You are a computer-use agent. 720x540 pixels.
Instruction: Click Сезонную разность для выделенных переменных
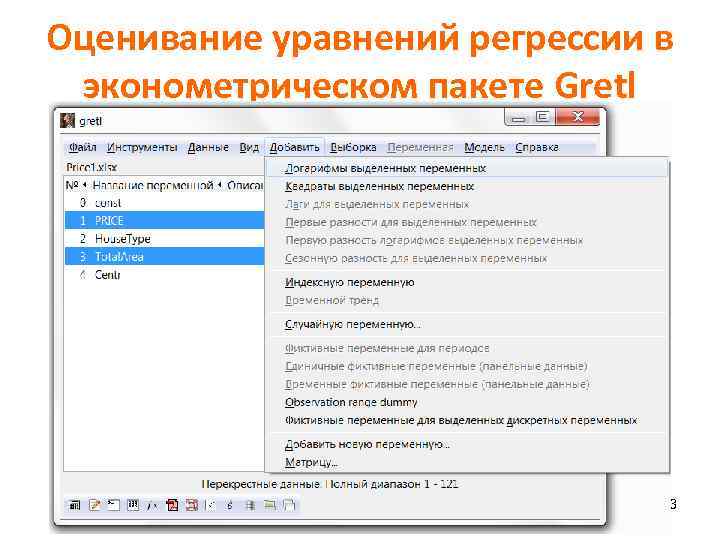coord(467,259)
